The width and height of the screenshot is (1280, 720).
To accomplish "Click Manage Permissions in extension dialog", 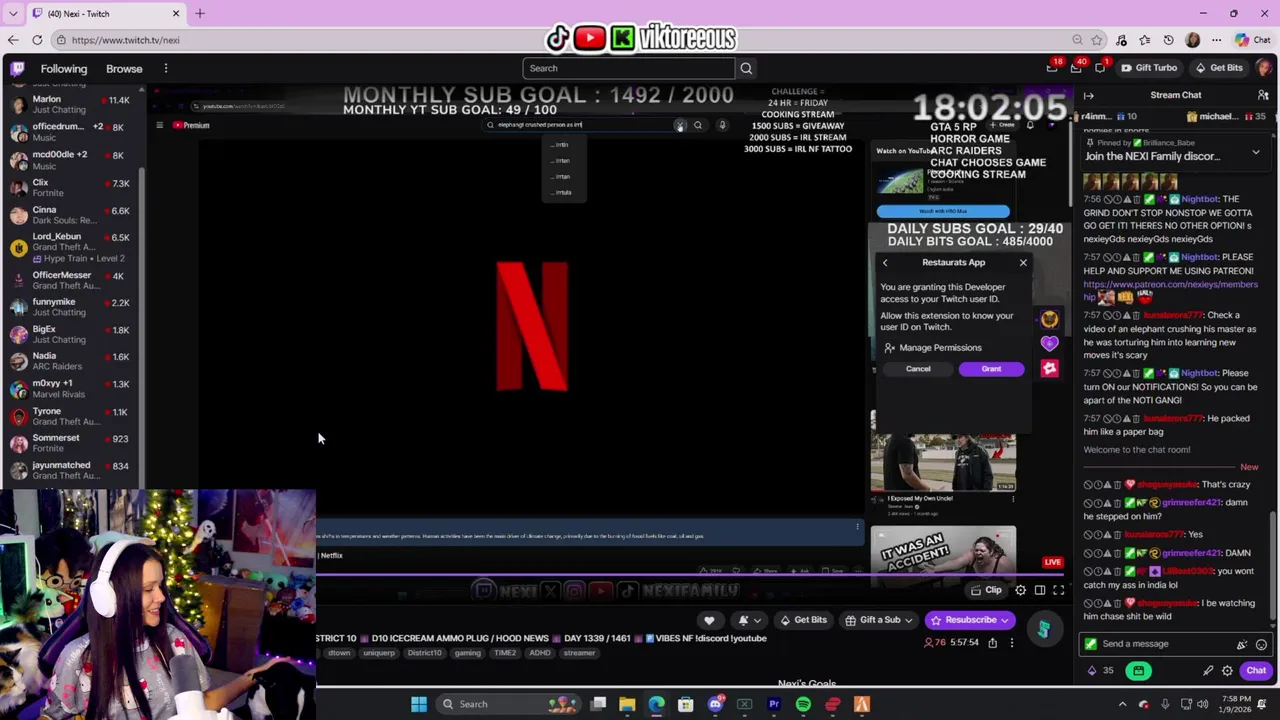I will tap(932, 348).
